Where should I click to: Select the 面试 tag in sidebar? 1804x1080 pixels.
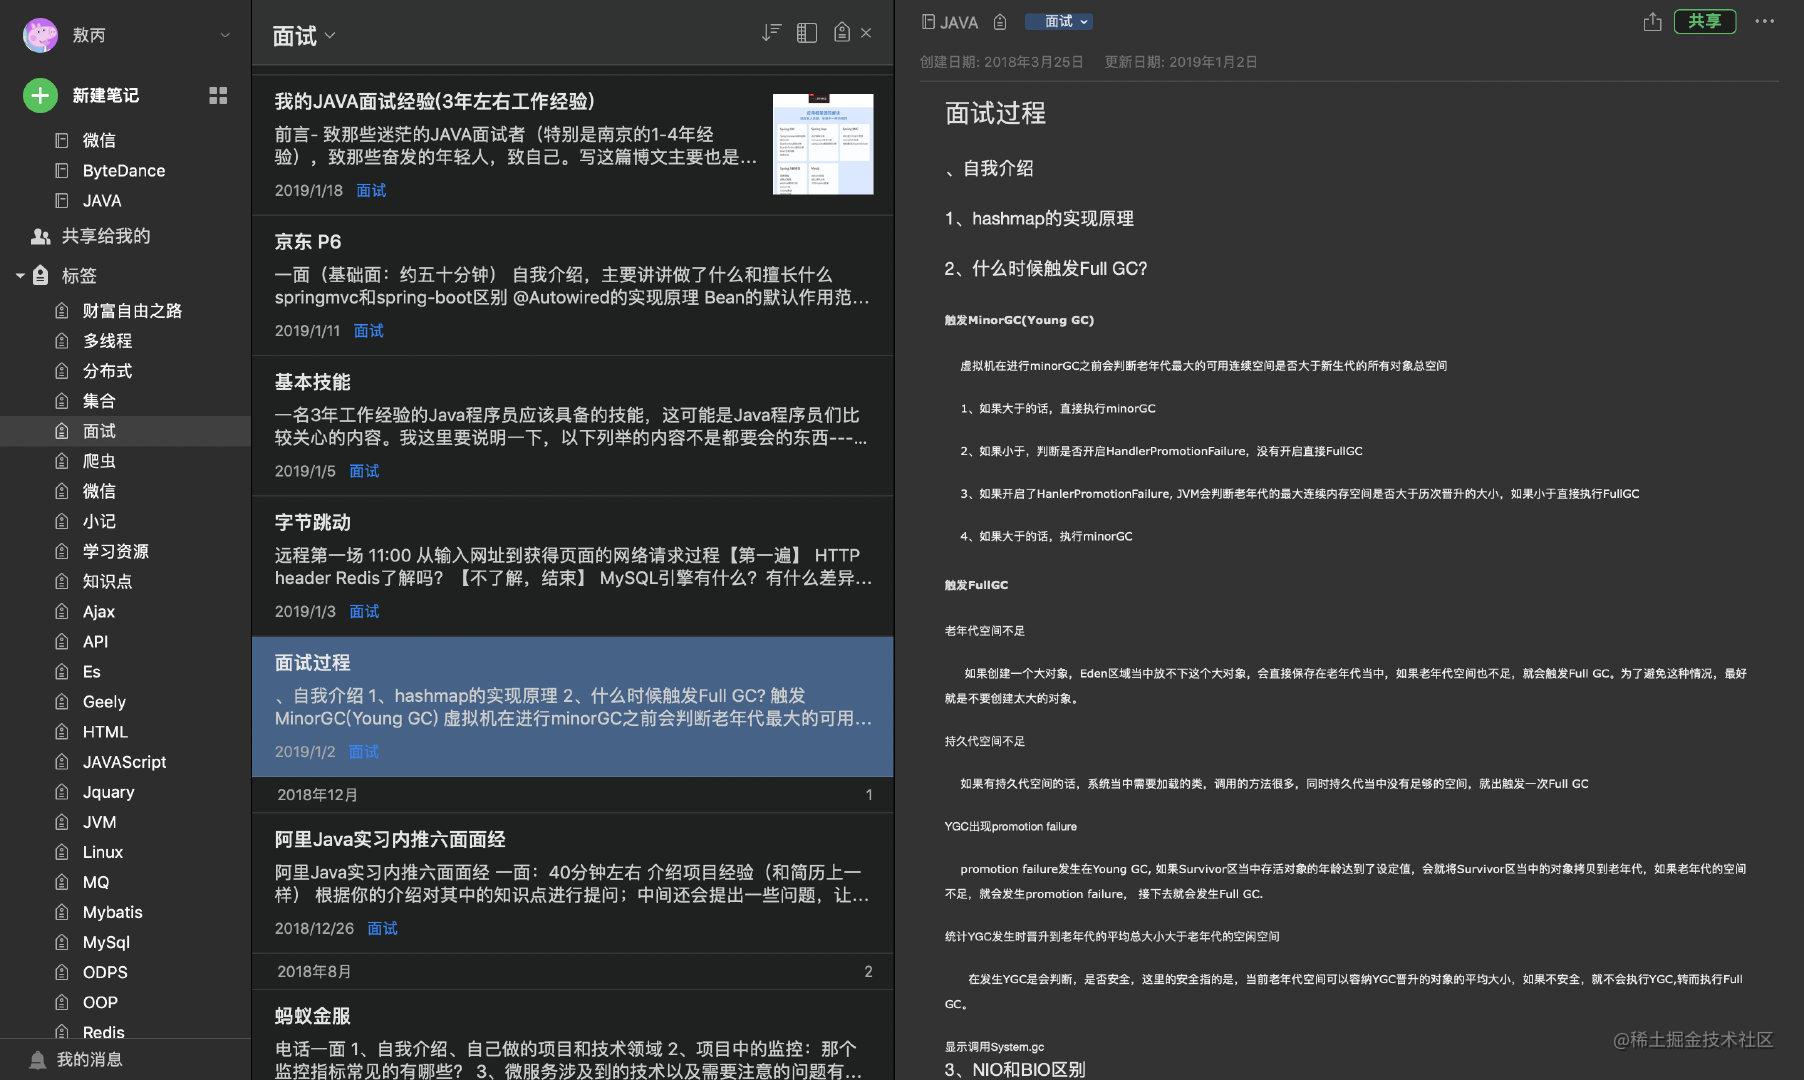coord(125,430)
